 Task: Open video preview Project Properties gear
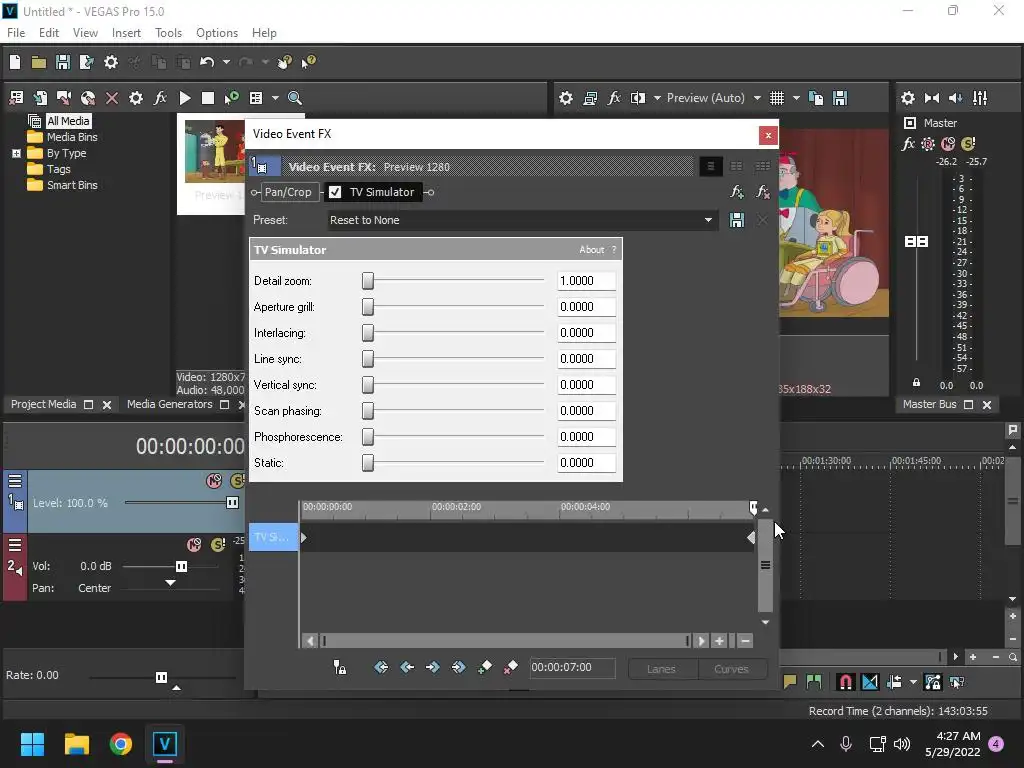[x=566, y=98]
